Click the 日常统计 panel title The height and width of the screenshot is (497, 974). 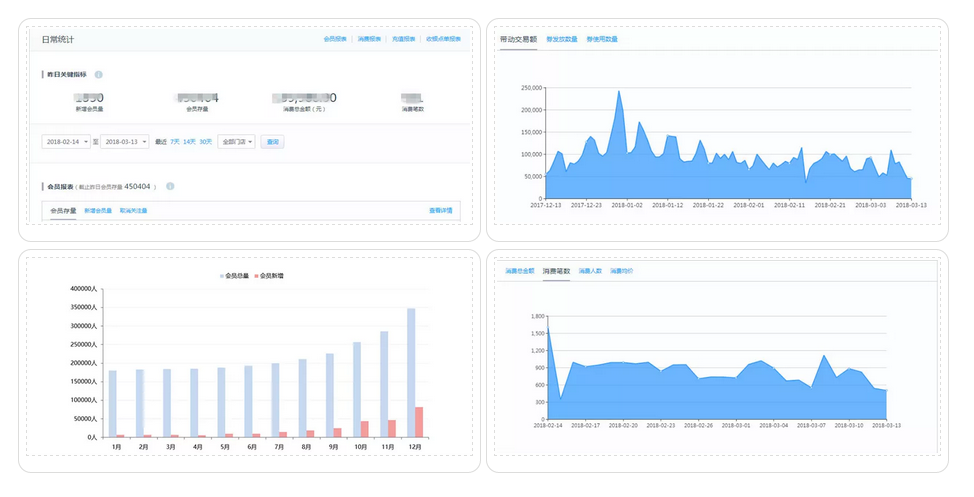pos(58,39)
